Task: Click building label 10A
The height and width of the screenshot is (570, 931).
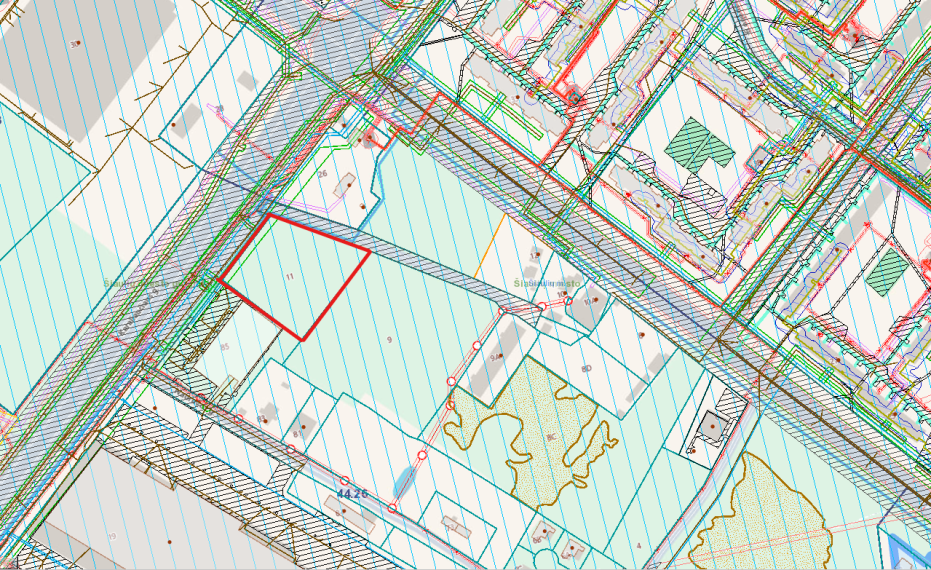Action: [588, 302]
